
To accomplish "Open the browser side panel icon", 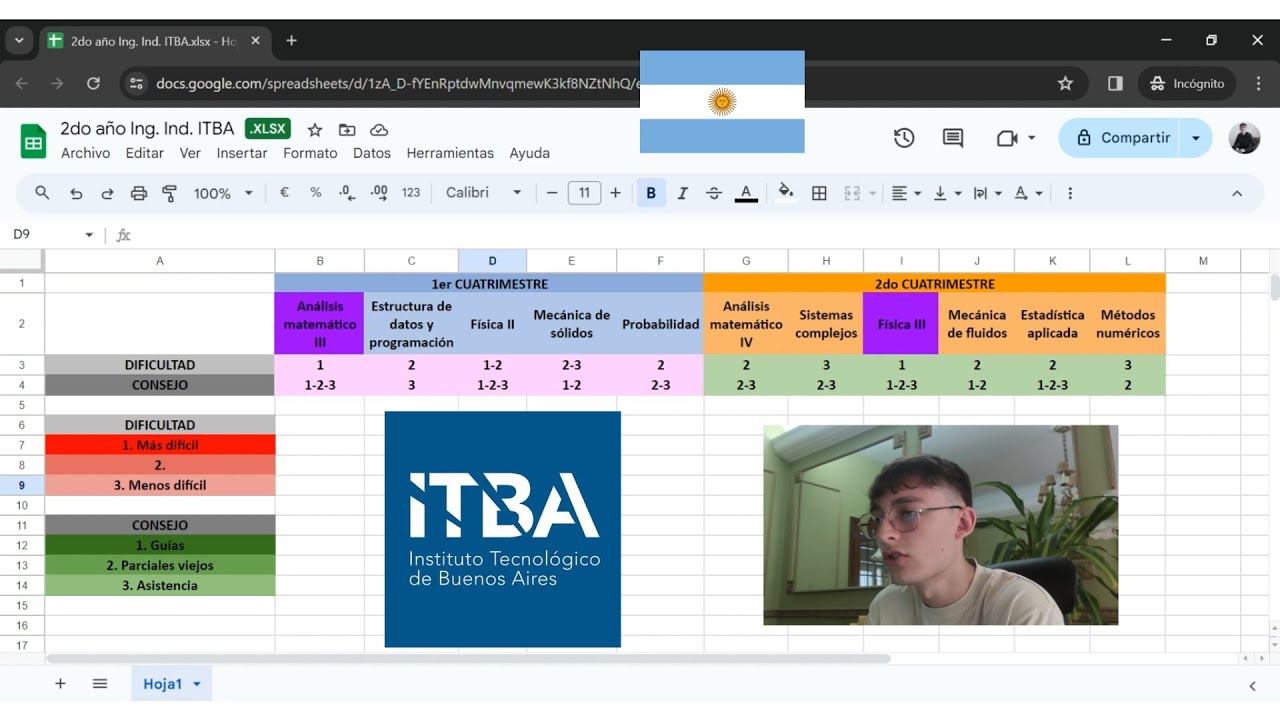I will pos(1115,84).
